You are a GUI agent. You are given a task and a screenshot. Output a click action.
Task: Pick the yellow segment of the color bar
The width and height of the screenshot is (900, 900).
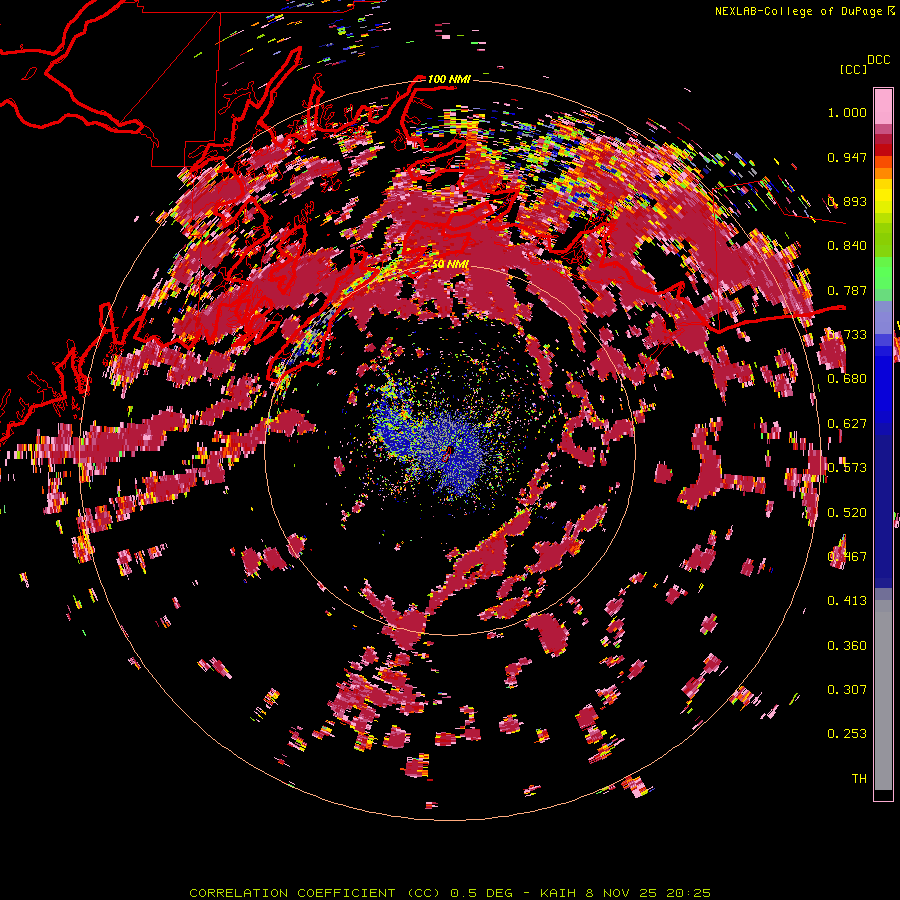click(x=883, y=196)
